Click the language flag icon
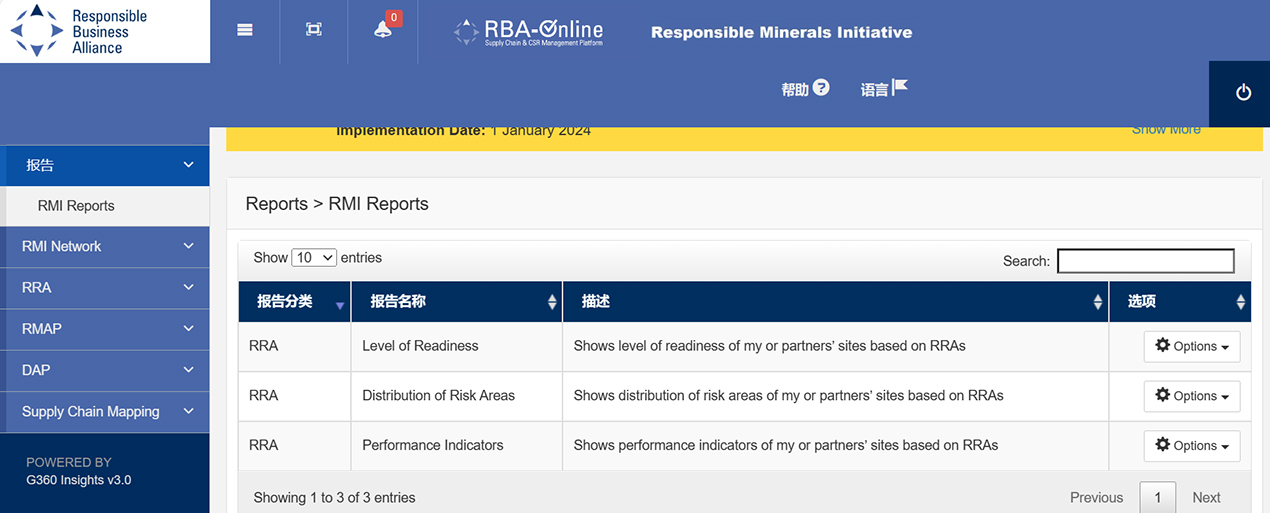 click(900, 87)
